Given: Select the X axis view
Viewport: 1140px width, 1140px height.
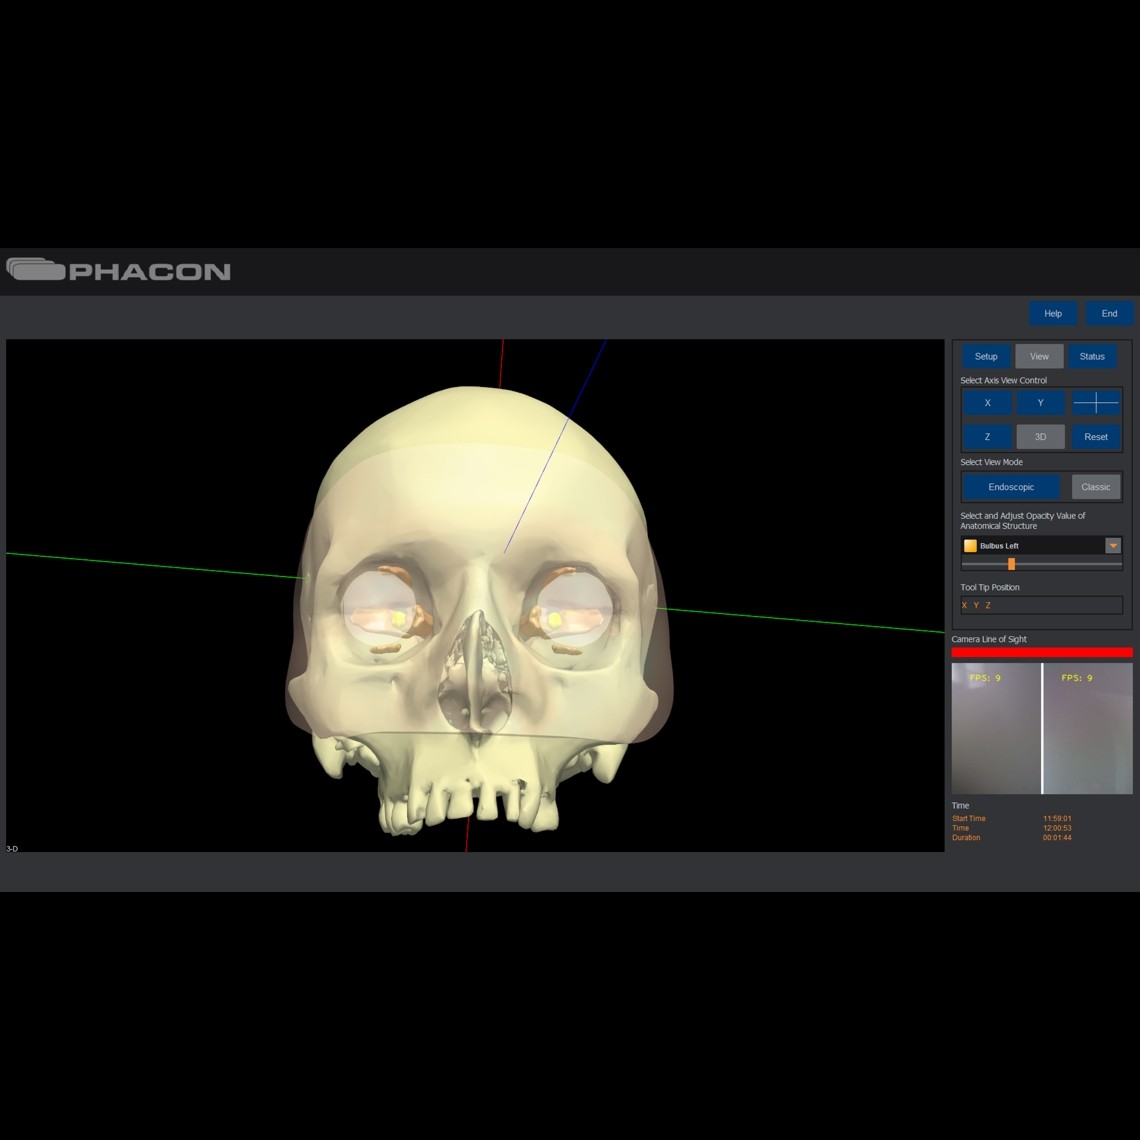Looking at the screenshot, I should (987, 403).
